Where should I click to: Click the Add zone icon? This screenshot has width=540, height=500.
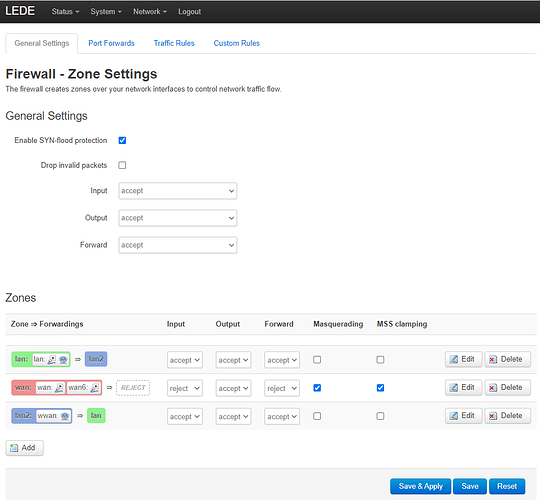[14, 448]
